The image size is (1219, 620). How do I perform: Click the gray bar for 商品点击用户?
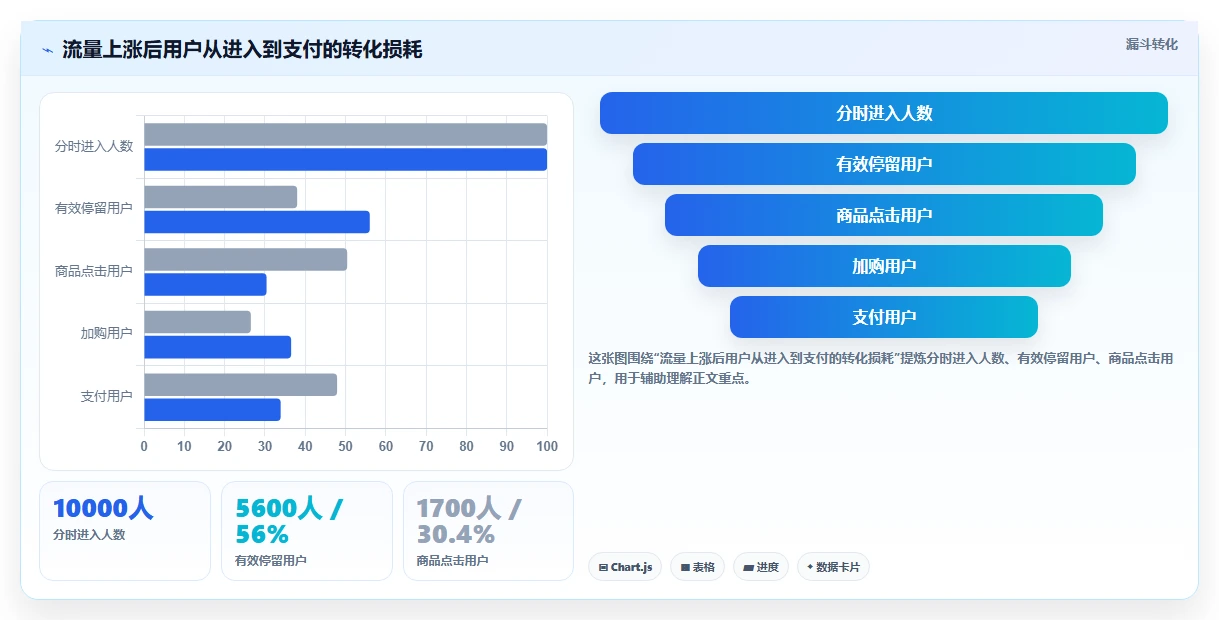(x=246, y=260)
